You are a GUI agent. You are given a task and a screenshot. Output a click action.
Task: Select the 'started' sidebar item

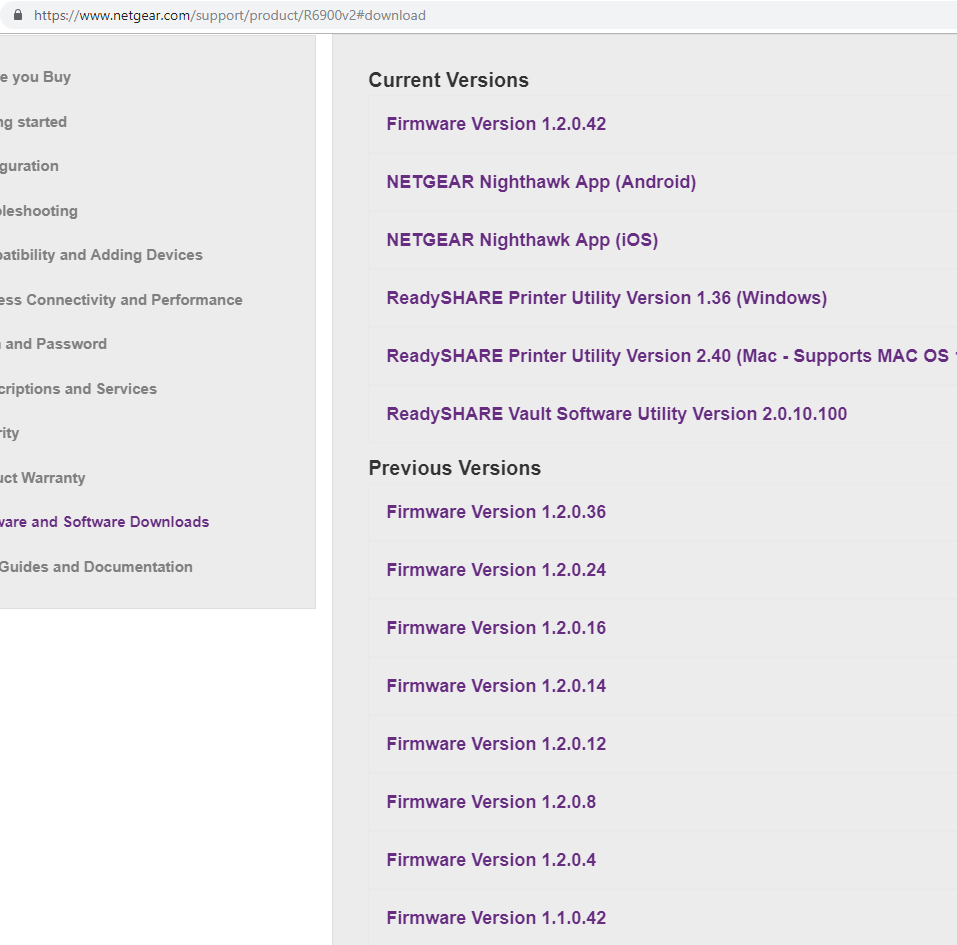34,122
